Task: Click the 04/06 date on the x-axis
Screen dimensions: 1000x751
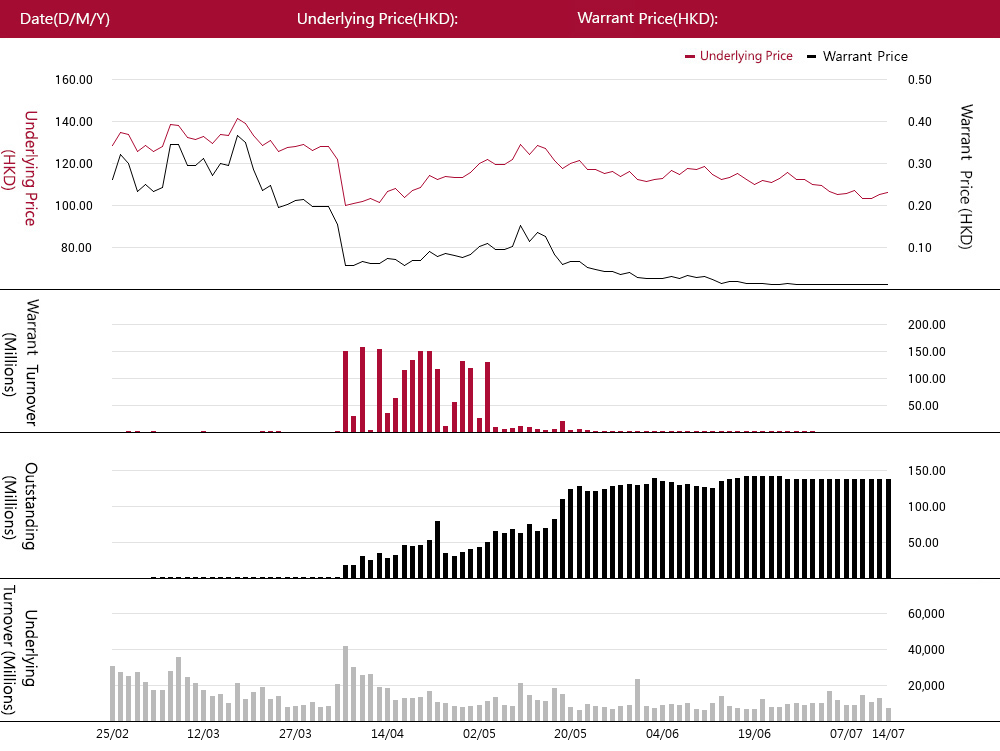Action: 662,734
